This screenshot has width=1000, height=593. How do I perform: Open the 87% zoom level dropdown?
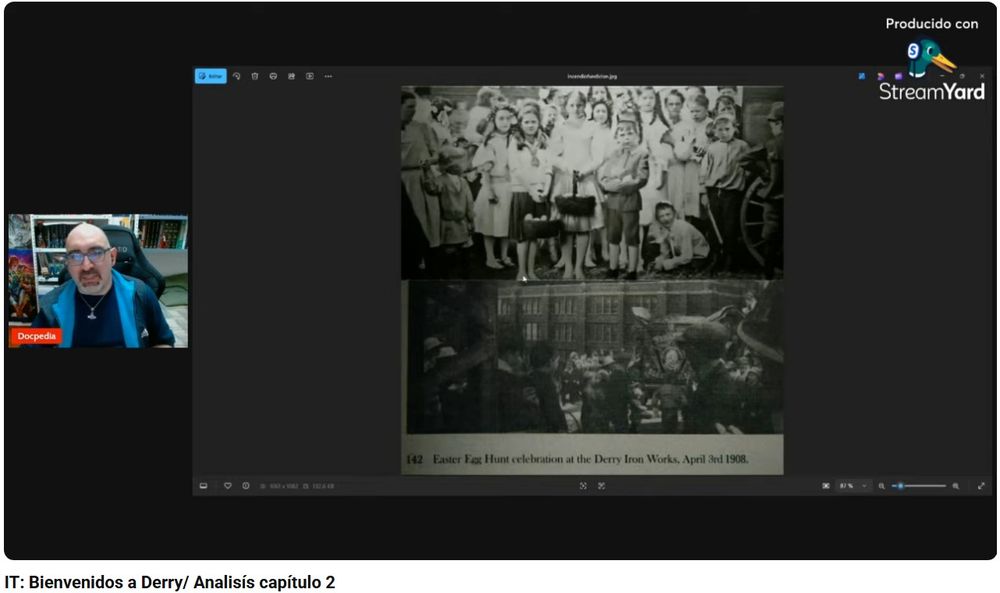854,486
